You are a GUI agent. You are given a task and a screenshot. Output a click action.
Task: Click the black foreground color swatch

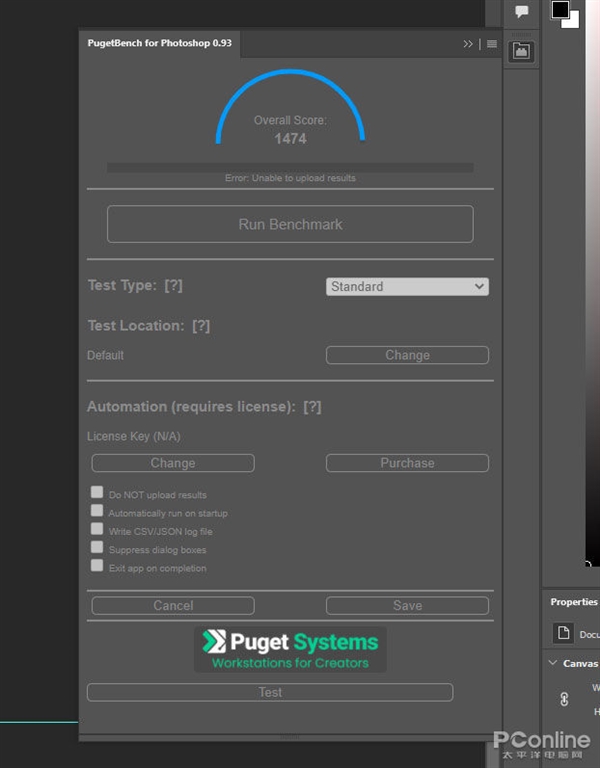[560, 9]
